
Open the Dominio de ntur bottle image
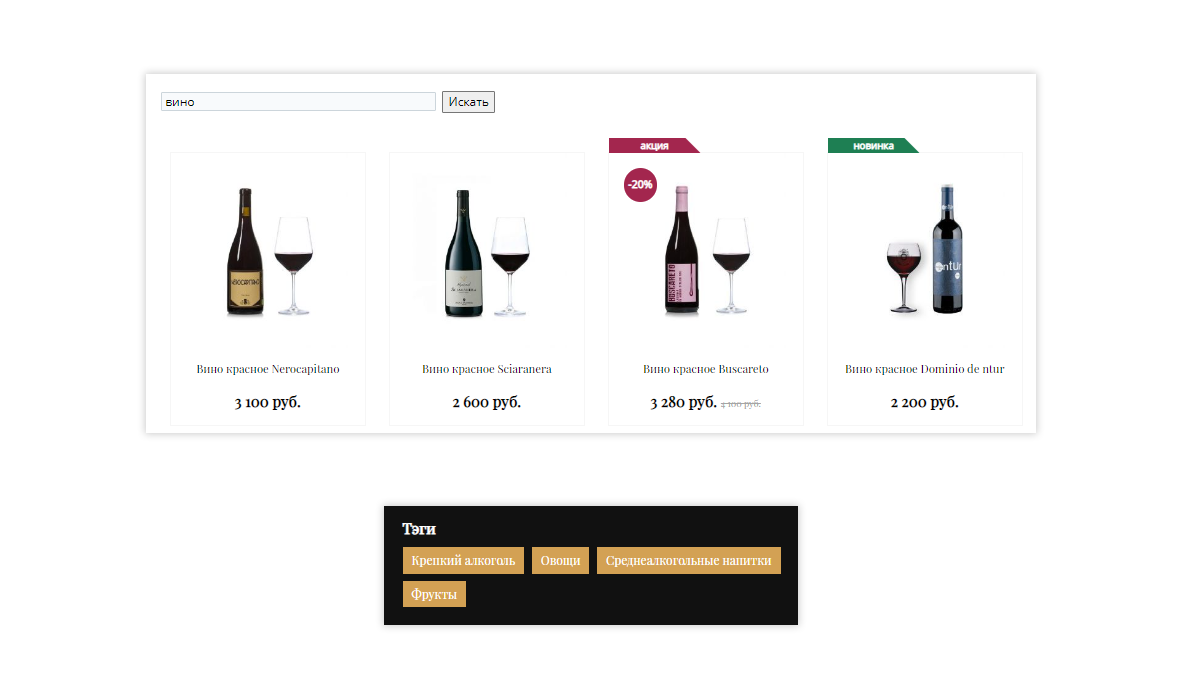point(925,250)
